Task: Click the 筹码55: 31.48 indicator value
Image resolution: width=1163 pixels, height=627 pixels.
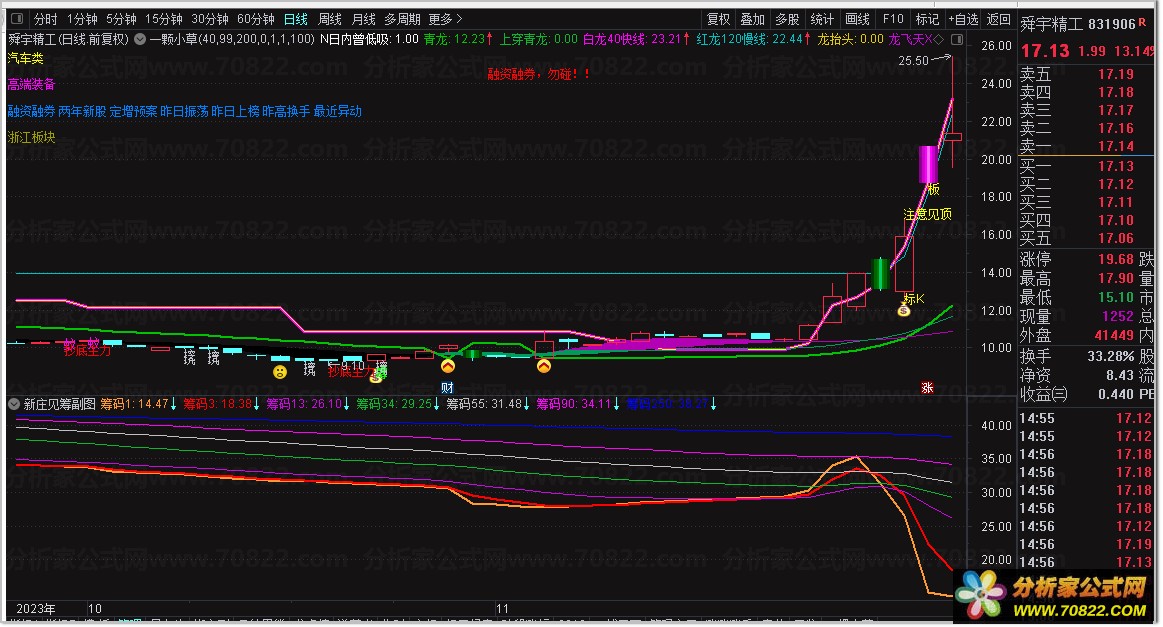Action: [x=488, y=404]
